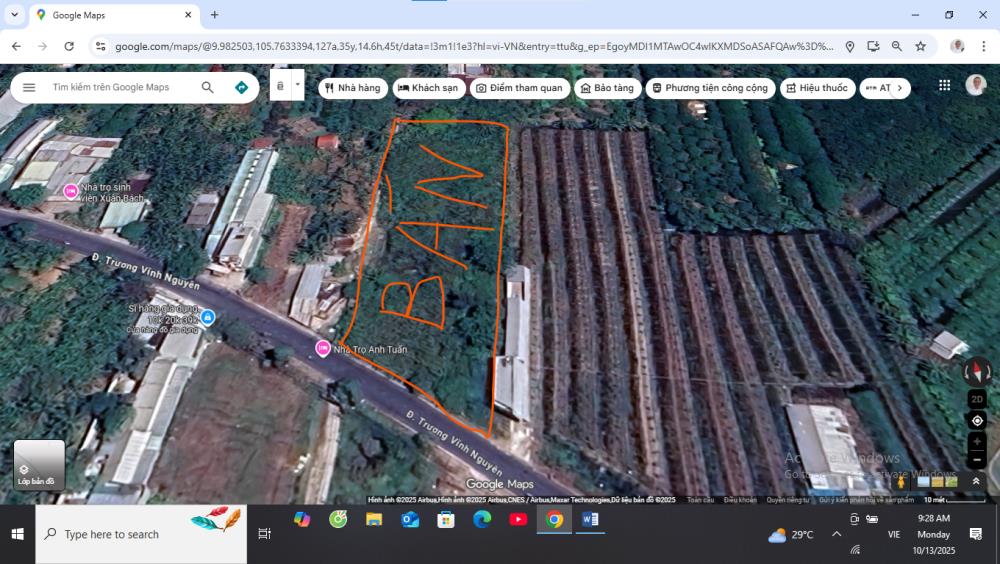This screenshot has height=564, width=1000.
Task: Open the Google account avatar in Maps
Action: click(x=975, y=85)
